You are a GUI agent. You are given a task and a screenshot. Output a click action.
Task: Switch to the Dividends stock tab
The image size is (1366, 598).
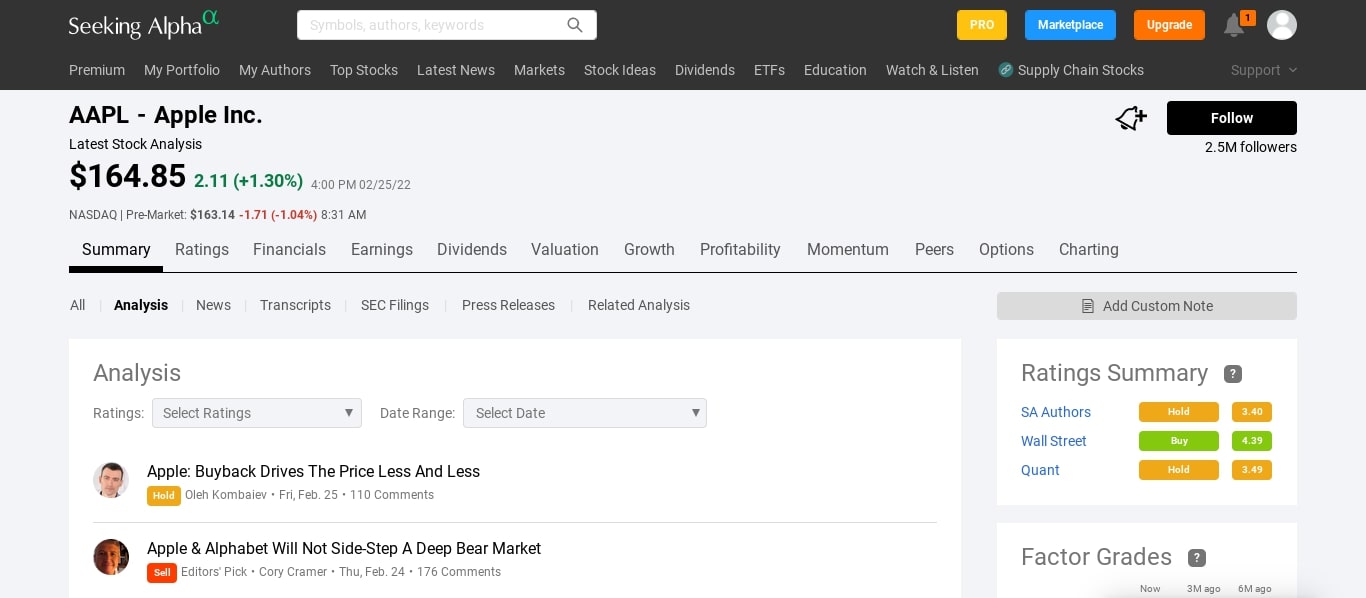coord(472,250)
